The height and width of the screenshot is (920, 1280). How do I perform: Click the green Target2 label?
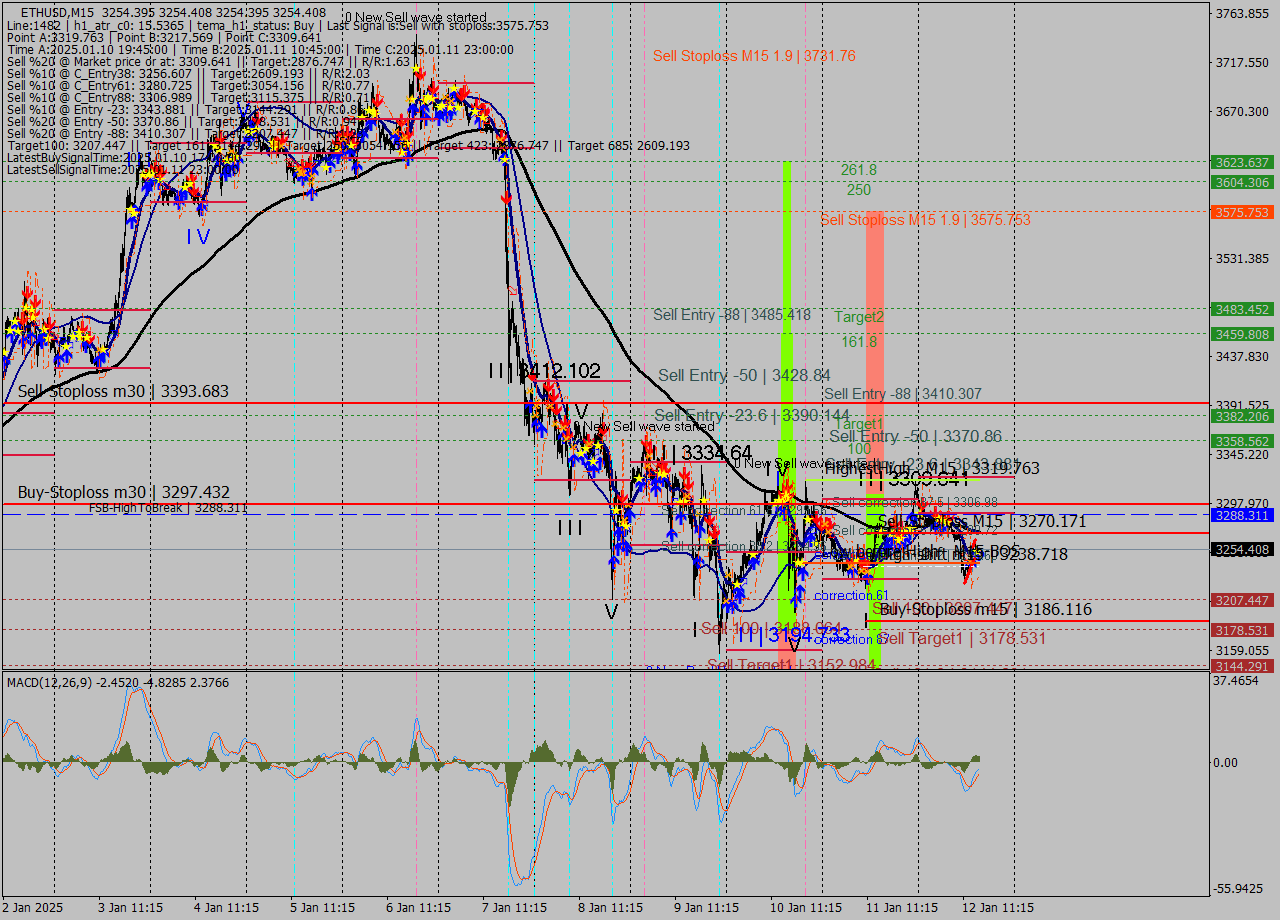[x=860, y=316]
